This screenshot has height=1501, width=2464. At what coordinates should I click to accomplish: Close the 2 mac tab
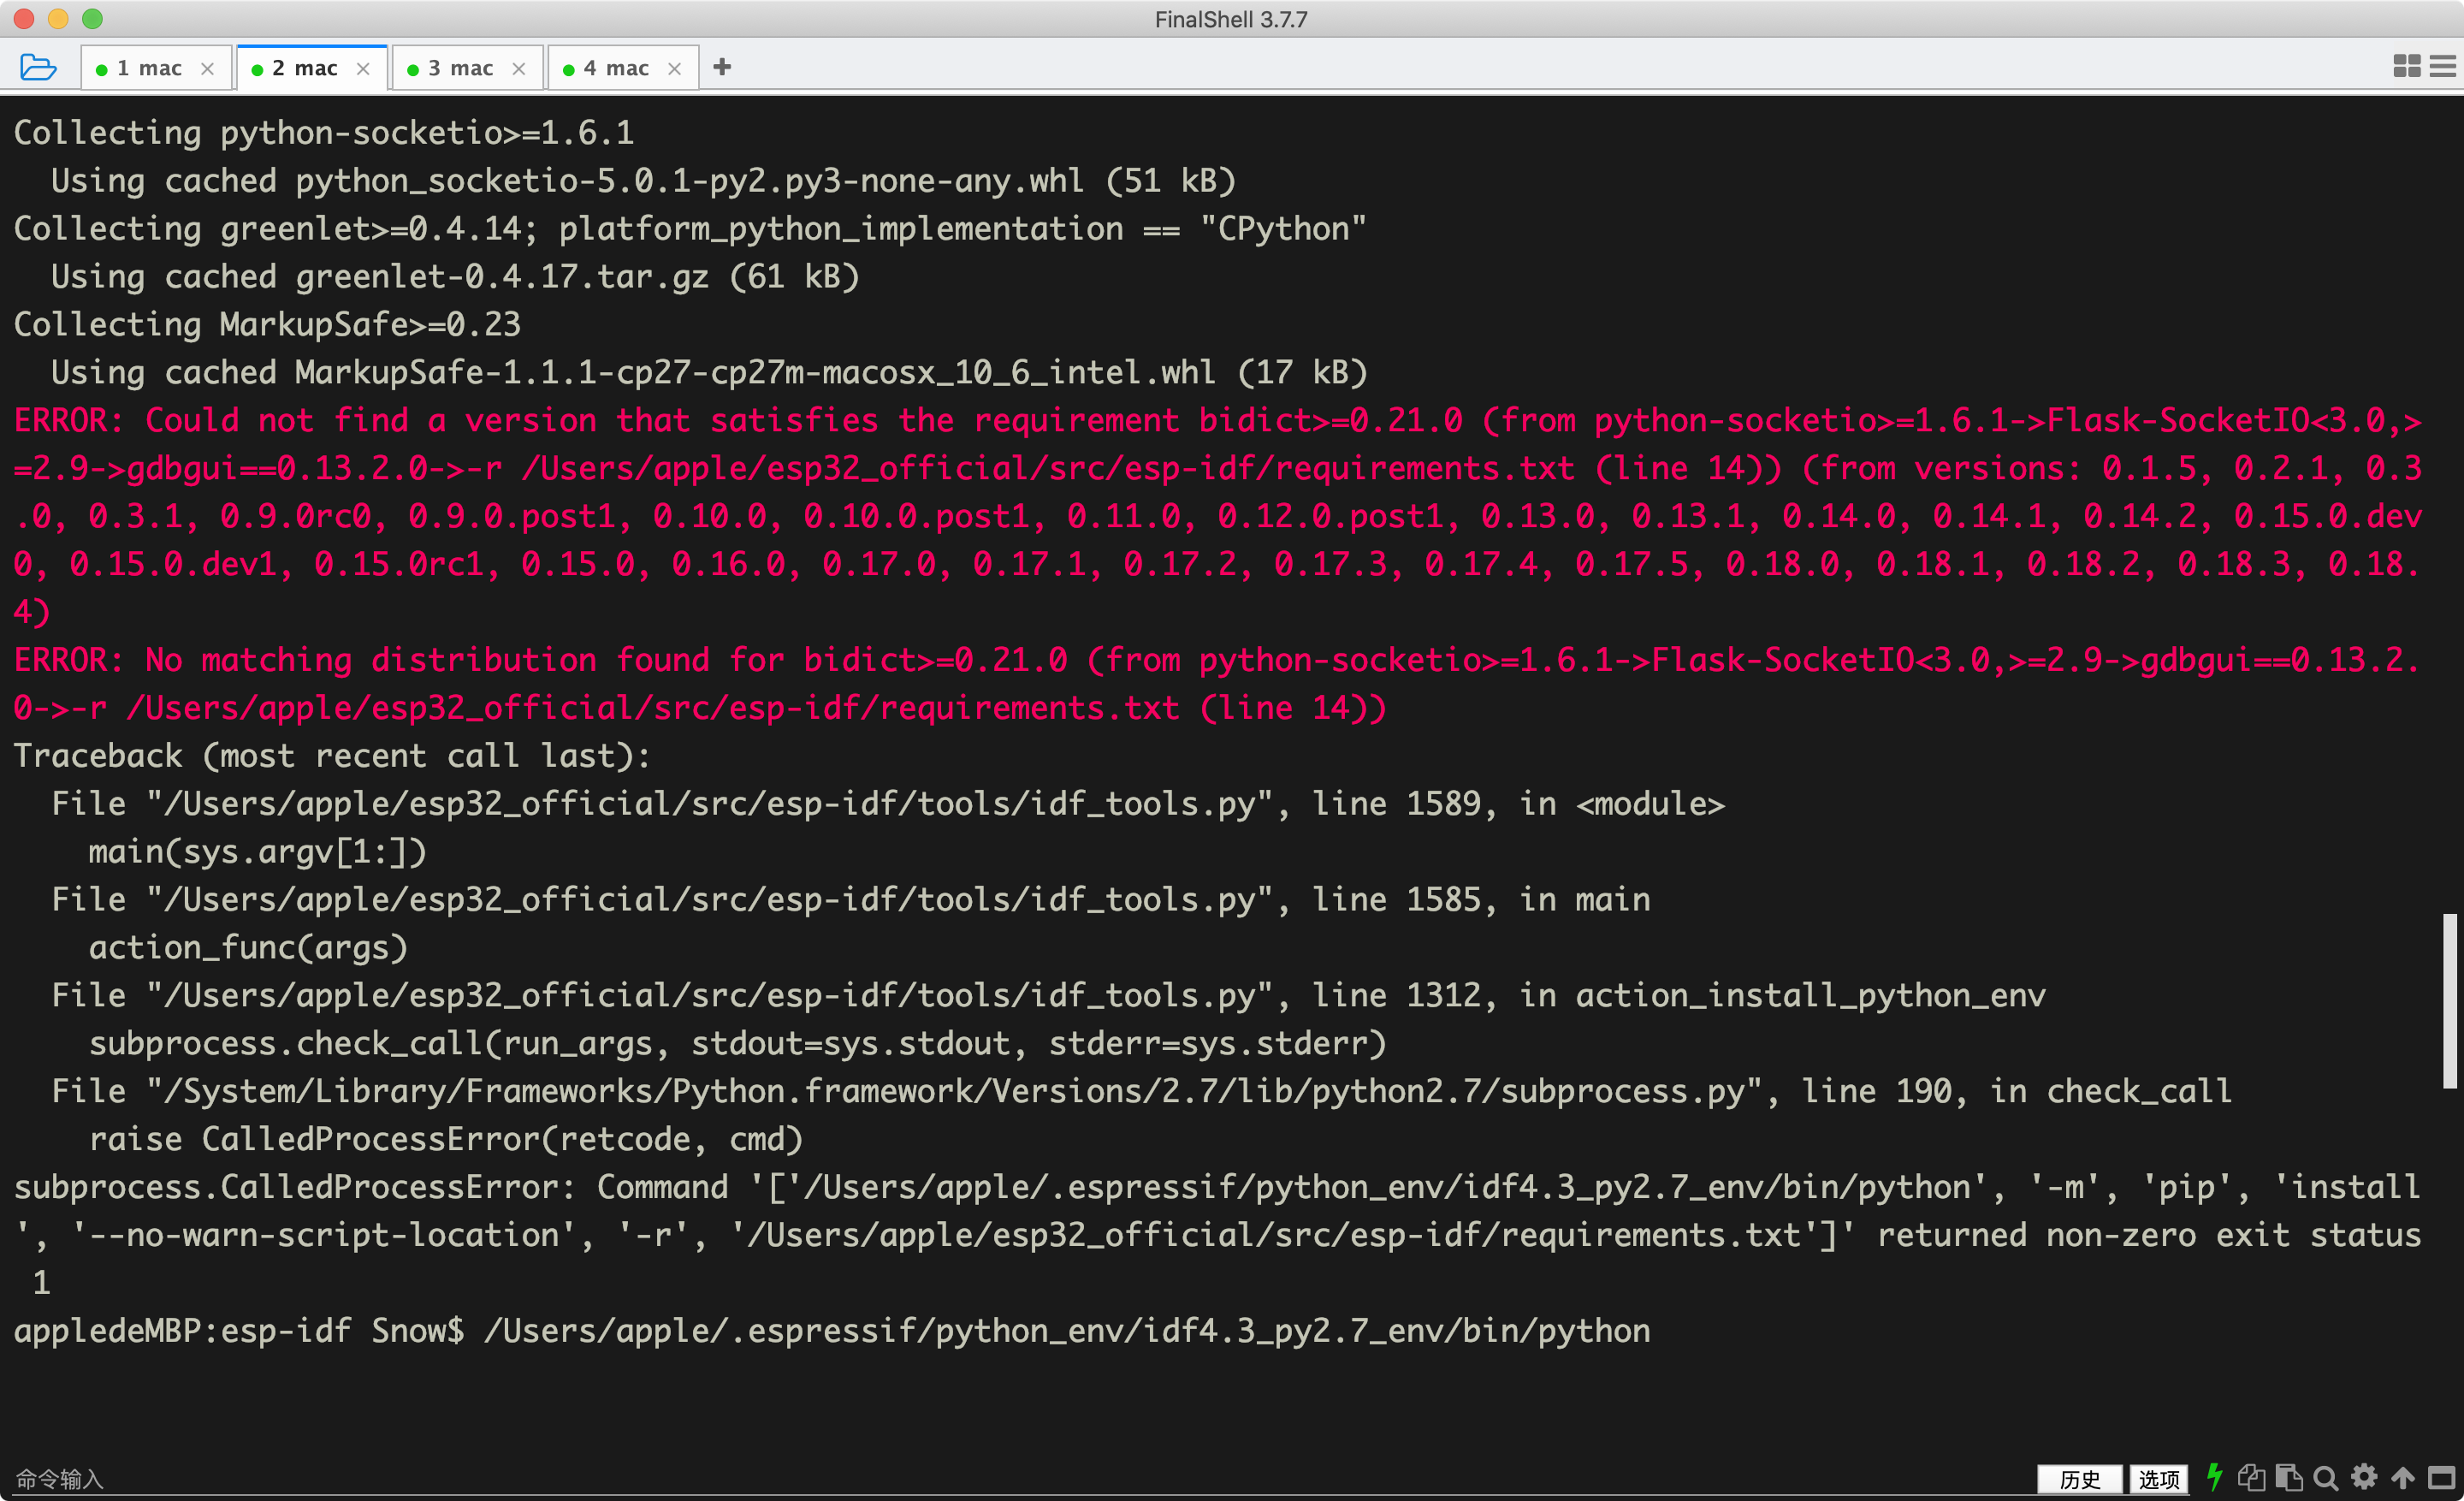363,69
